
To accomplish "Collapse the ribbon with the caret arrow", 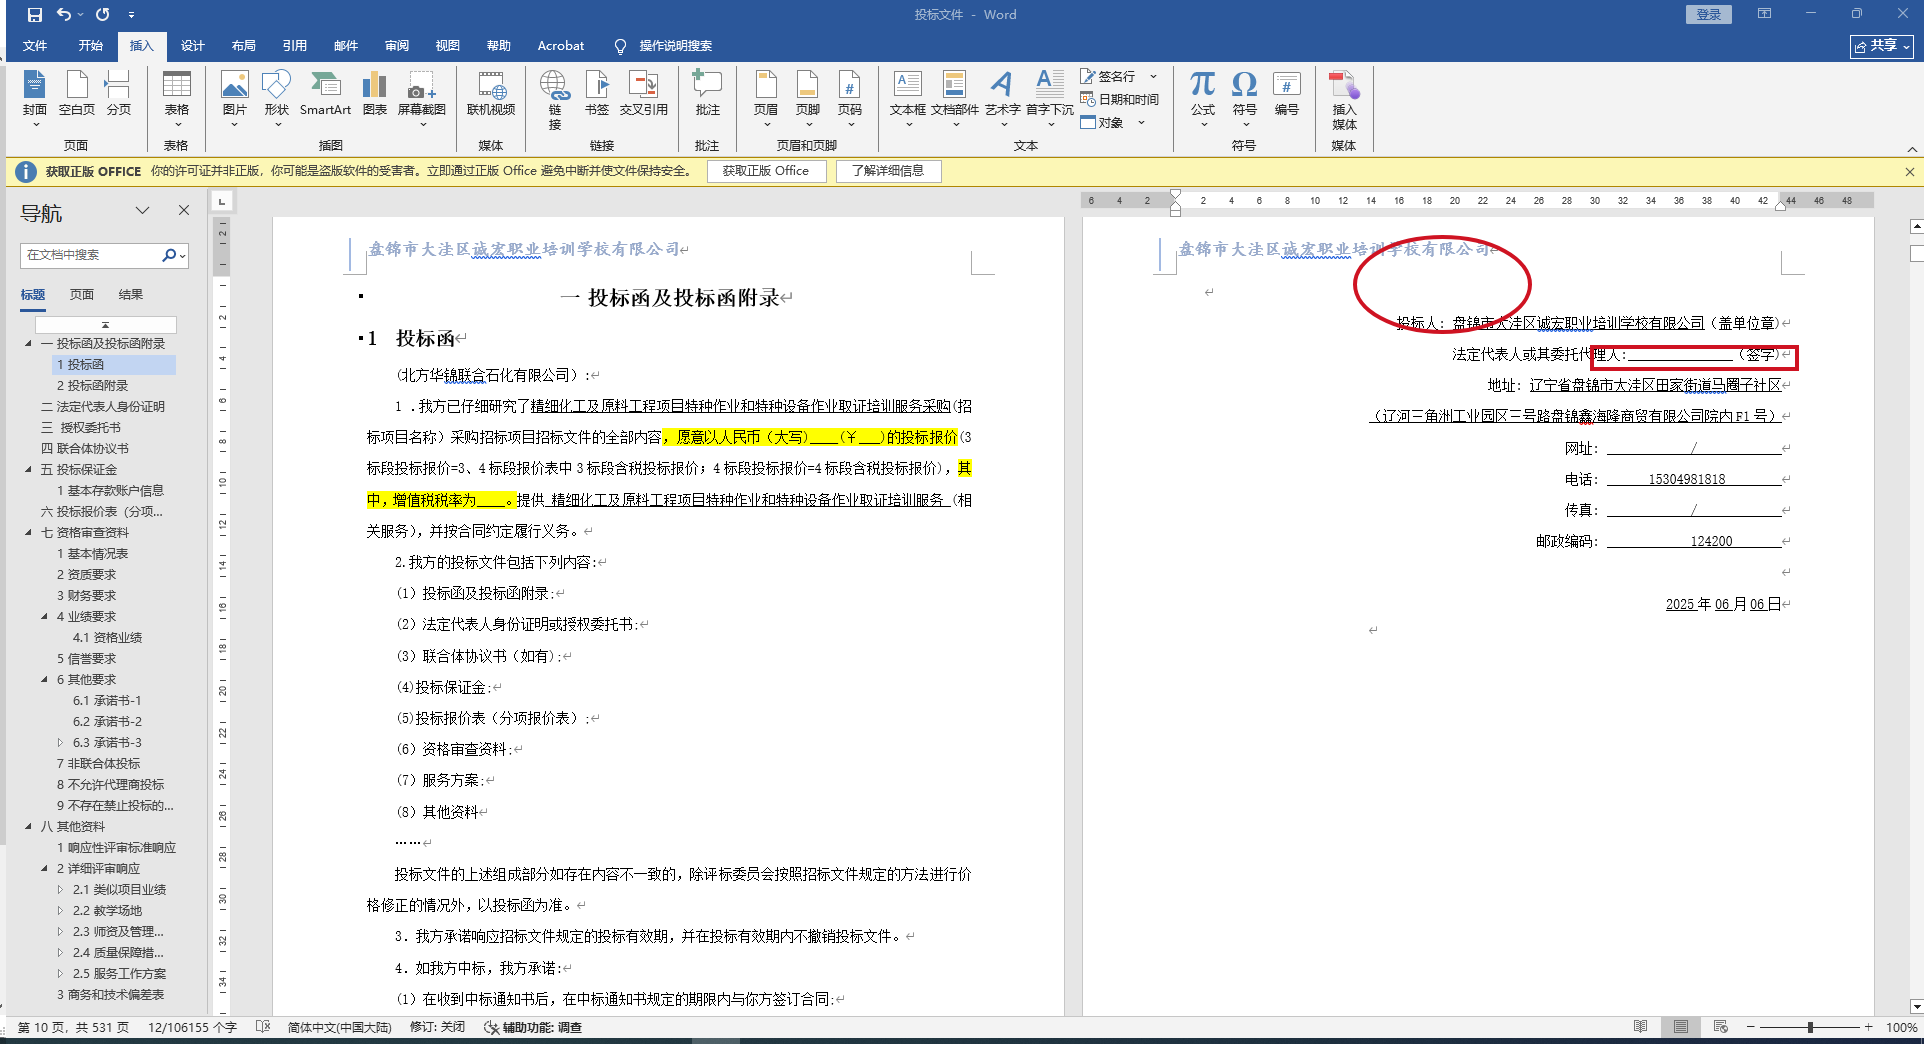I will 1912,149.
